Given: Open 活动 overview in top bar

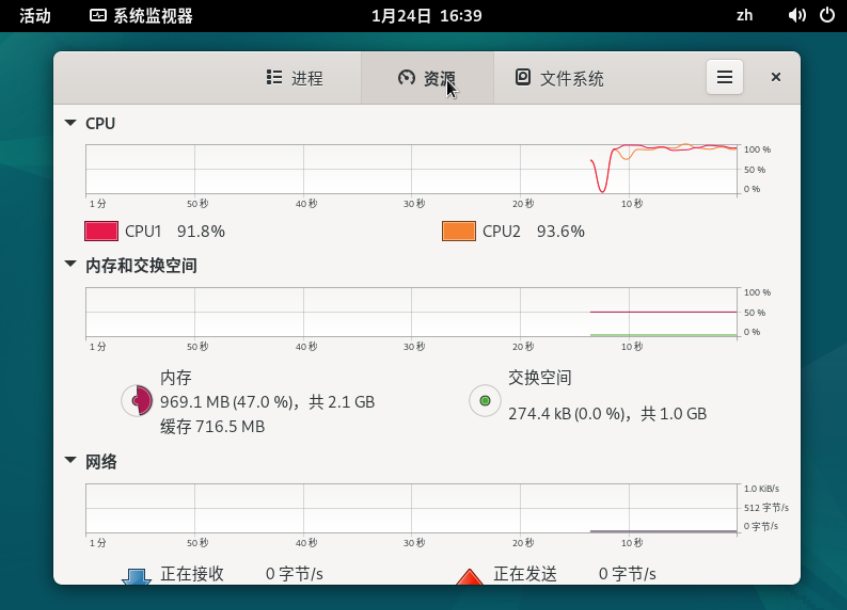Looking at the screenshot, I should [x=35, y=16].
